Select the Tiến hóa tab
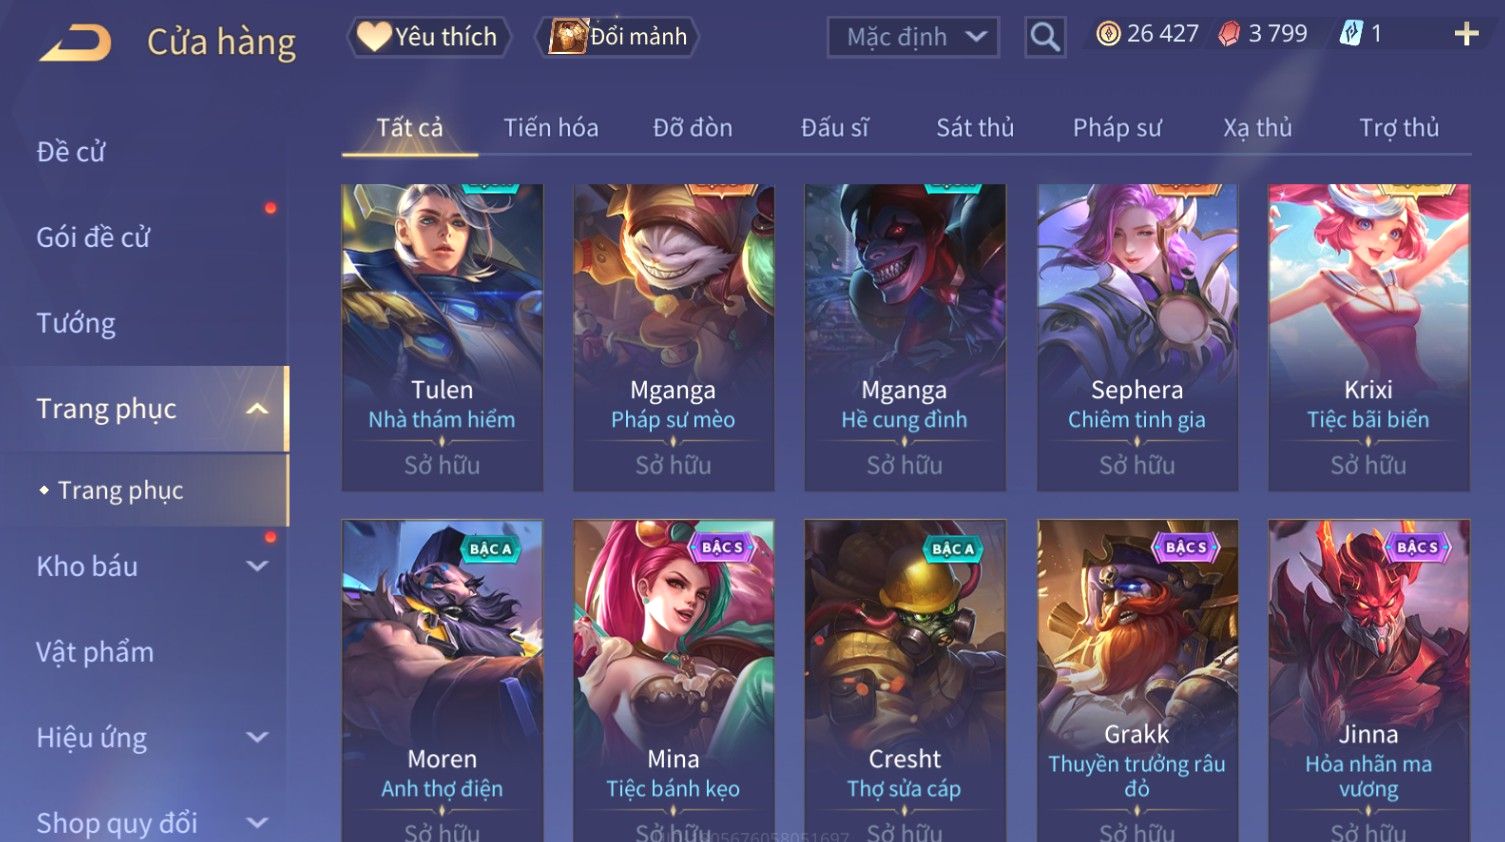The image size is (1505, 842). point(551,128)
